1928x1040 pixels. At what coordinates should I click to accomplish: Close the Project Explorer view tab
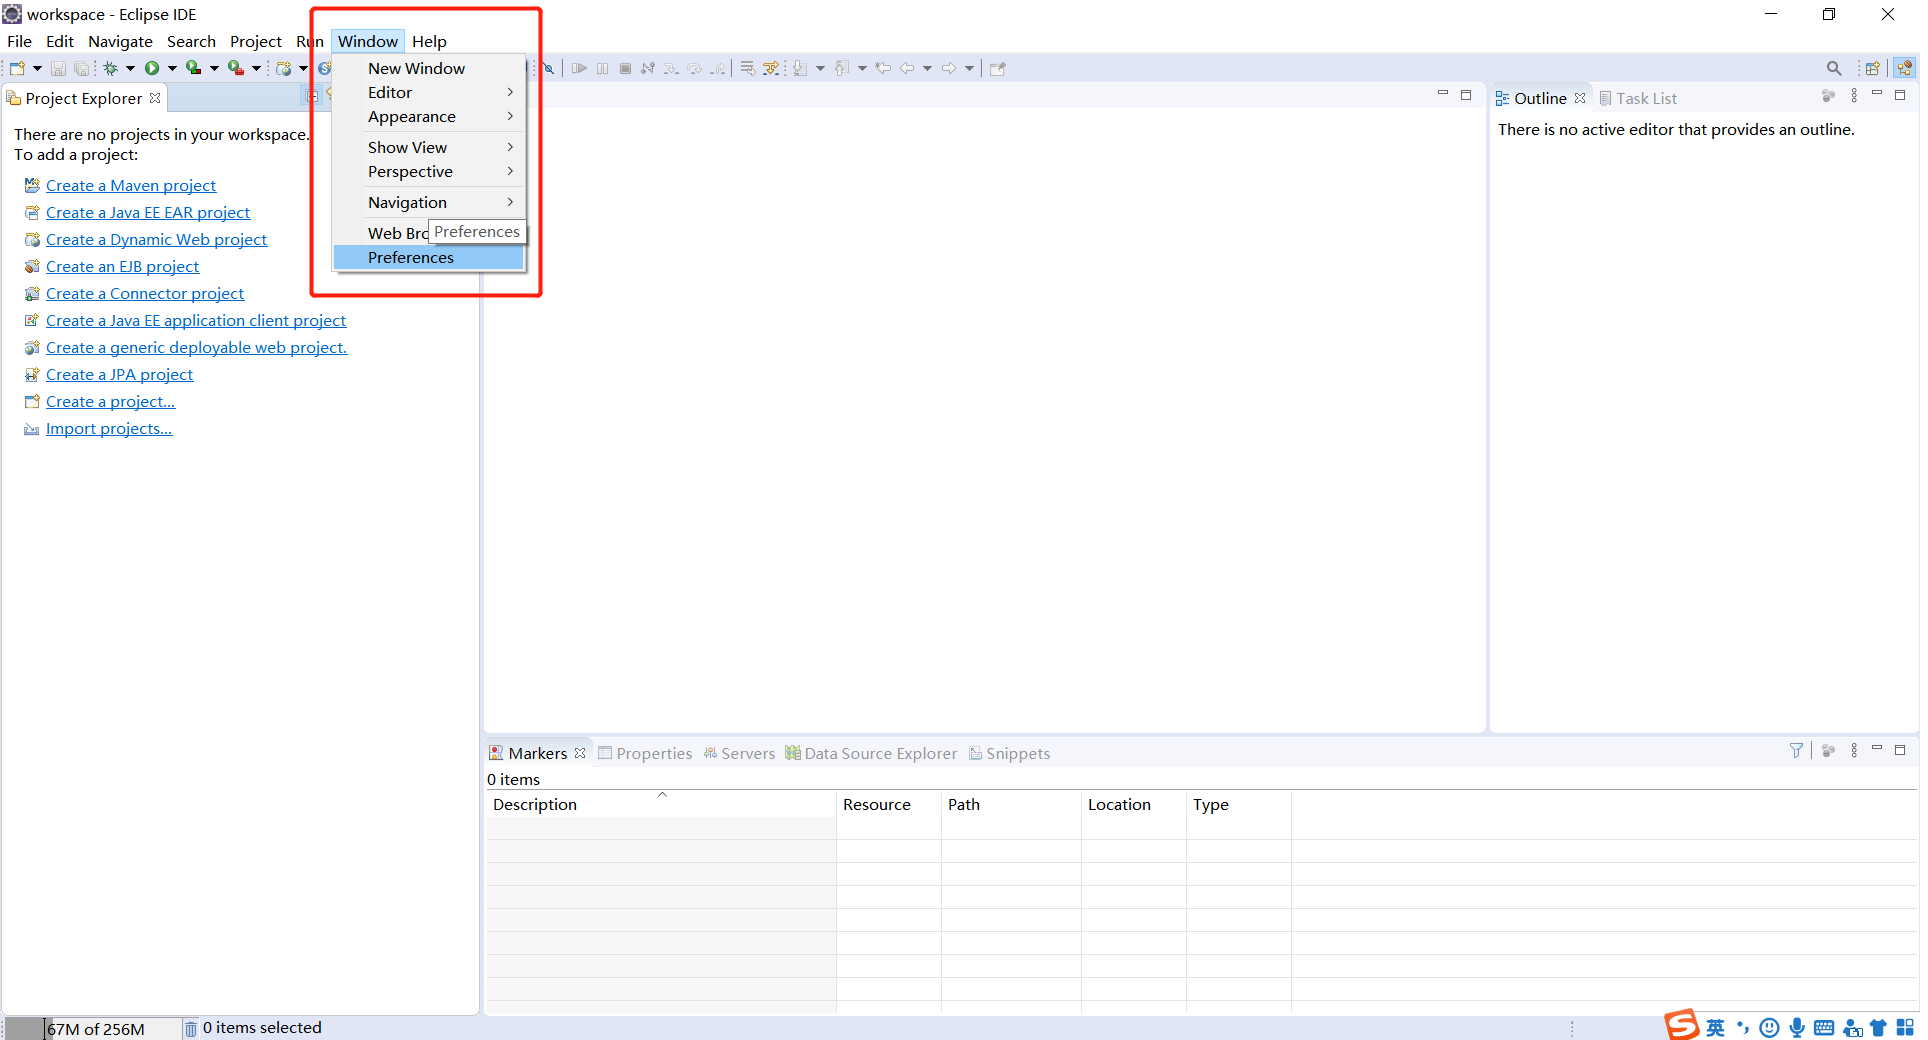155,98
